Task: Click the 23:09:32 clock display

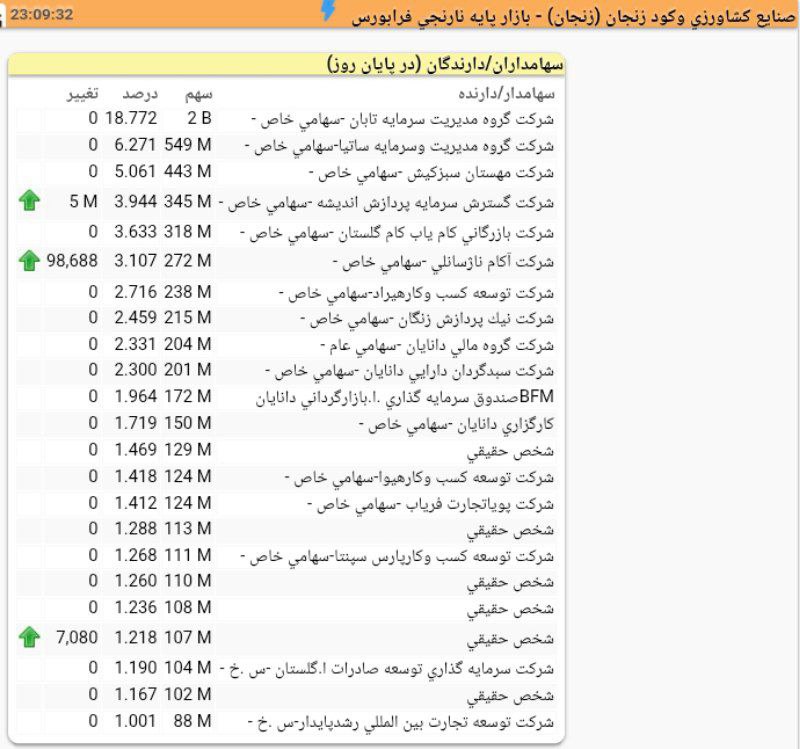Action: click(41, 14)
